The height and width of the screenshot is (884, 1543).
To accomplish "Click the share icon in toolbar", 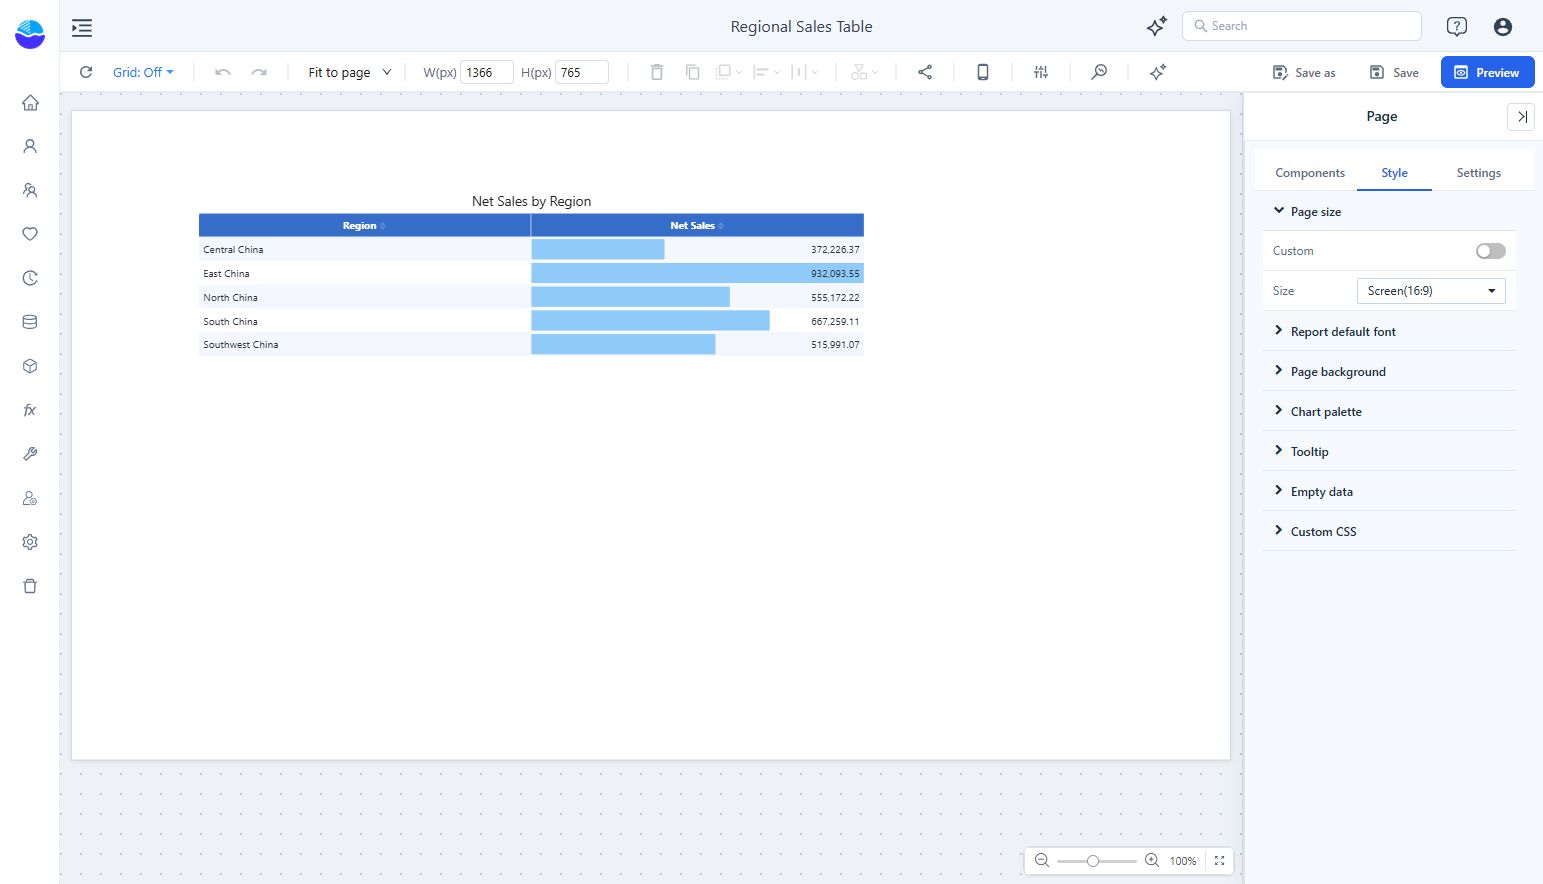I will coord(925,72).
